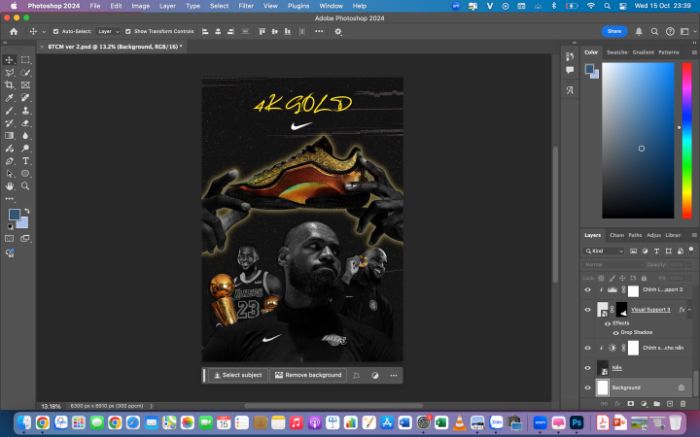Hide the Drop Shadow effect
This screenshot has height=437, width=700.
tap(616, 333)
